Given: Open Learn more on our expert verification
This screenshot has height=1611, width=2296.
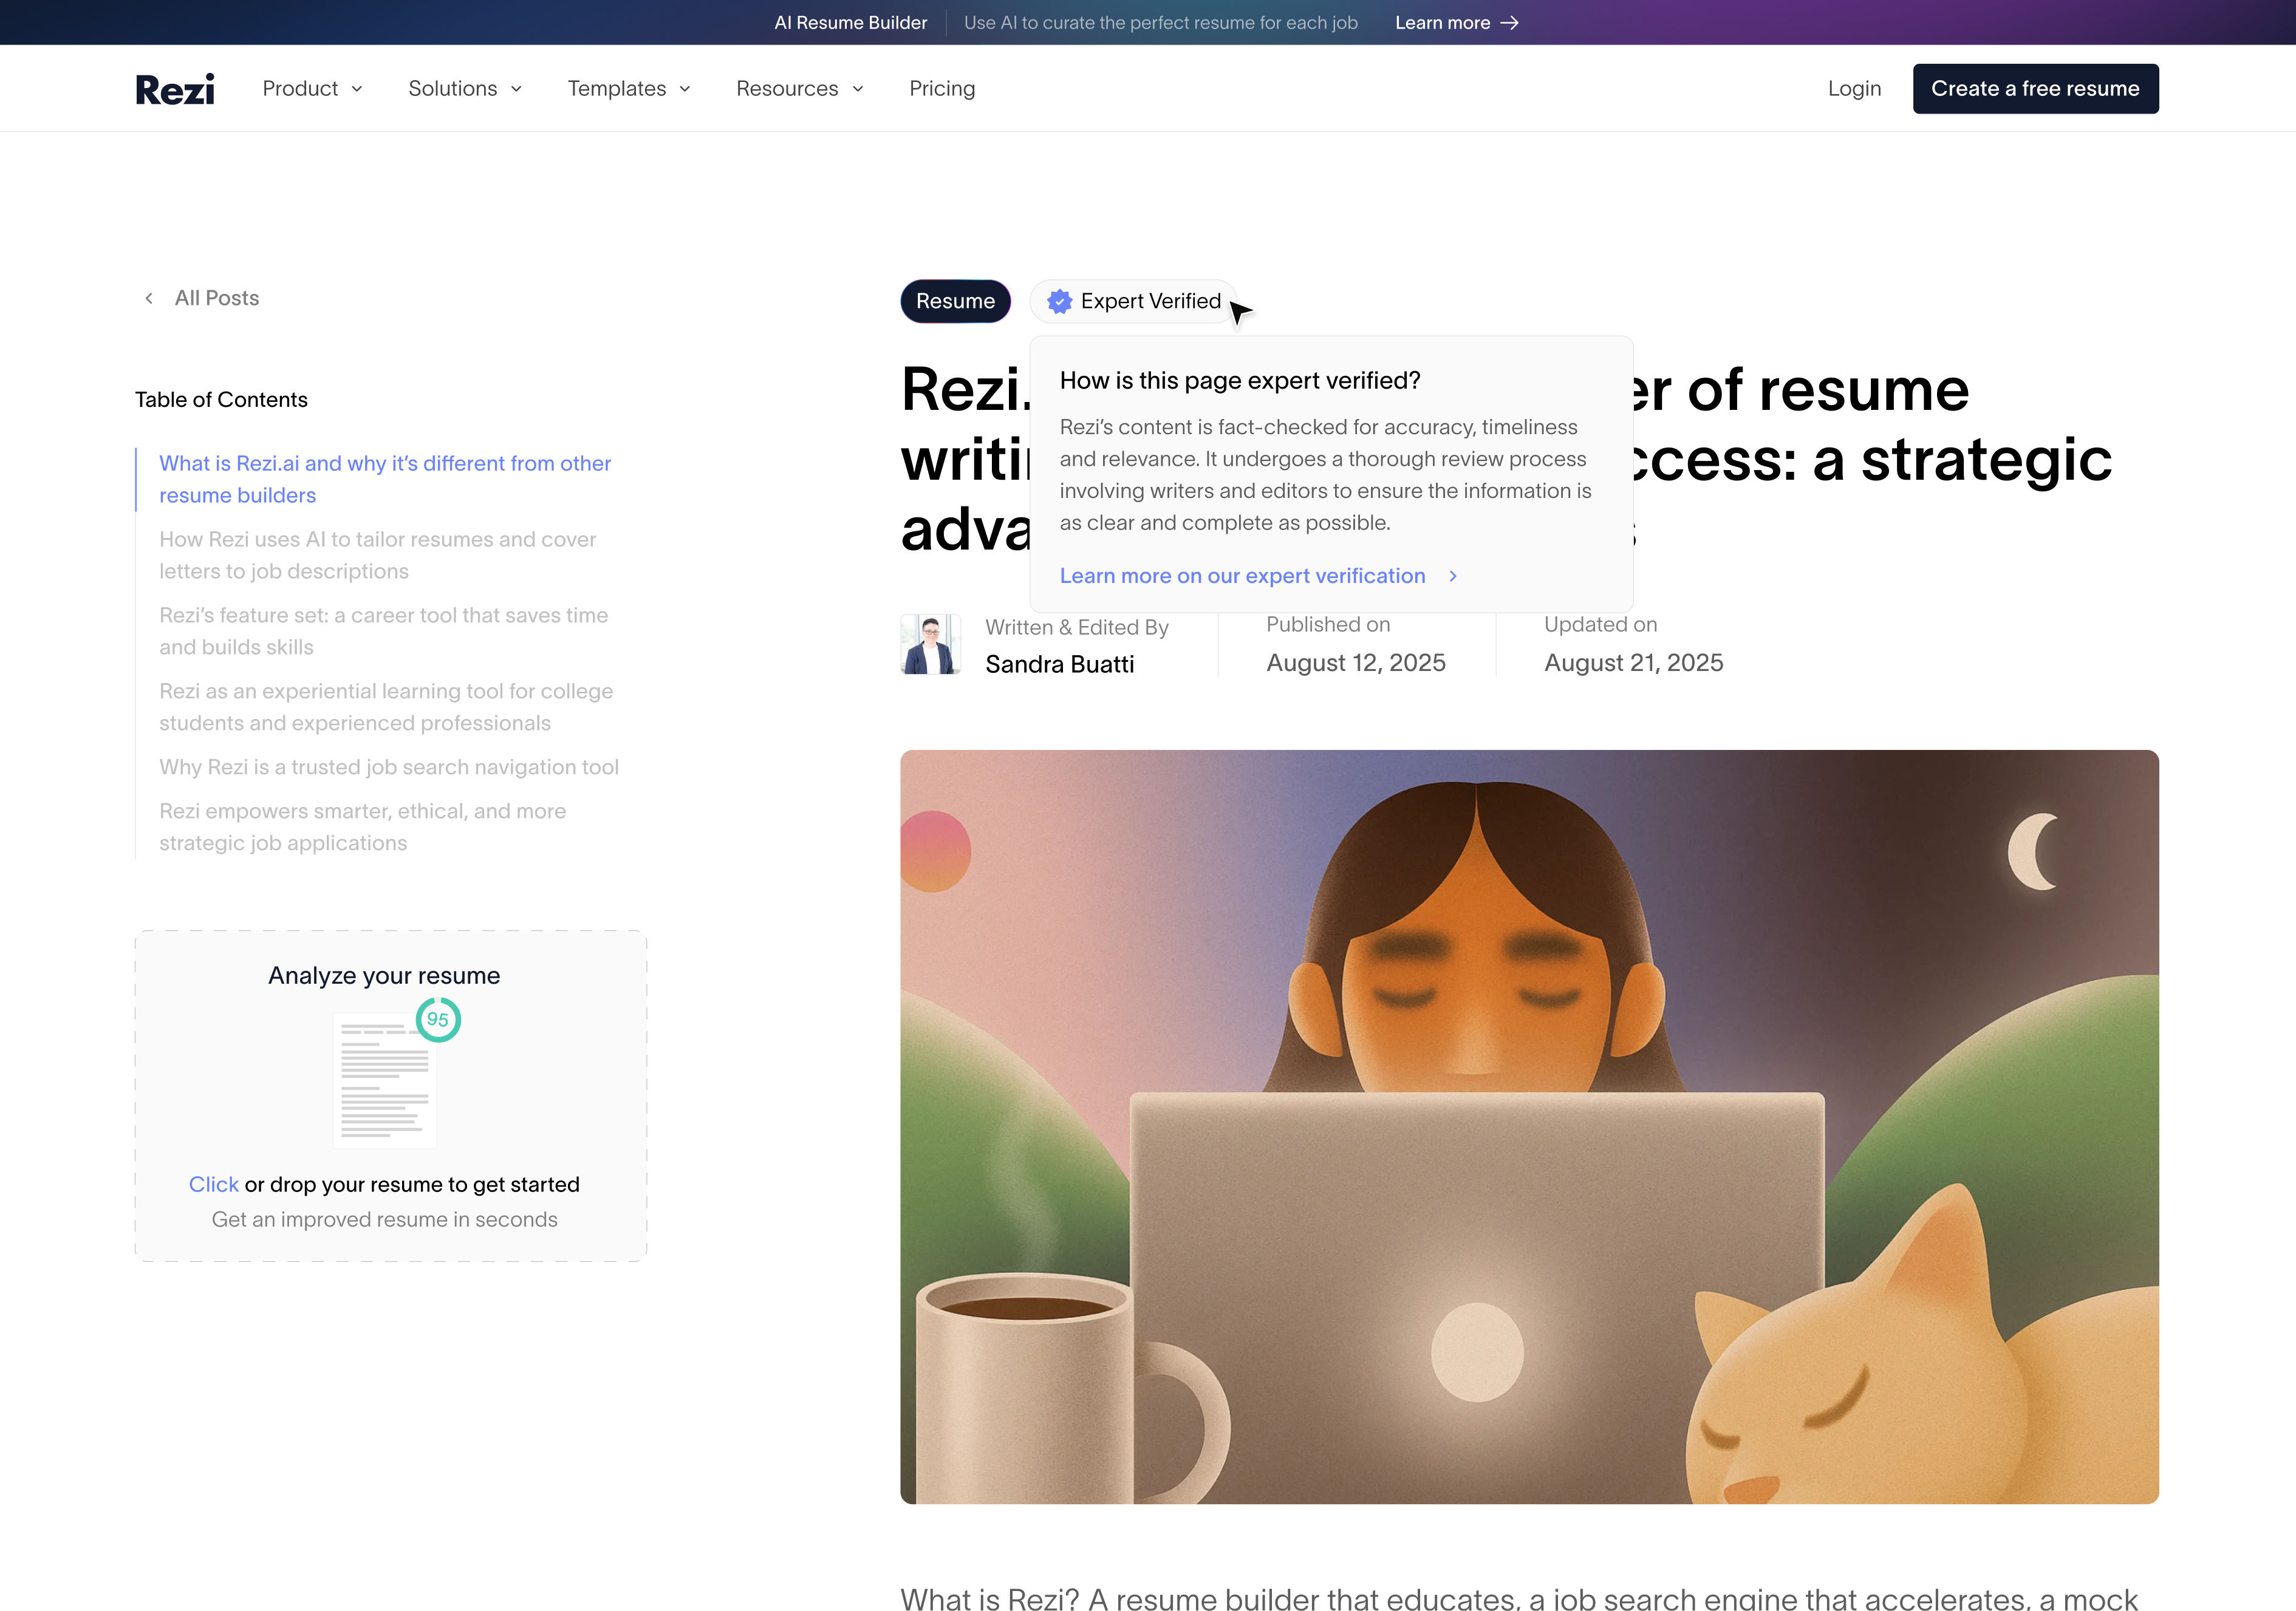Looking at the screenshot, I should pos(1242,576).
